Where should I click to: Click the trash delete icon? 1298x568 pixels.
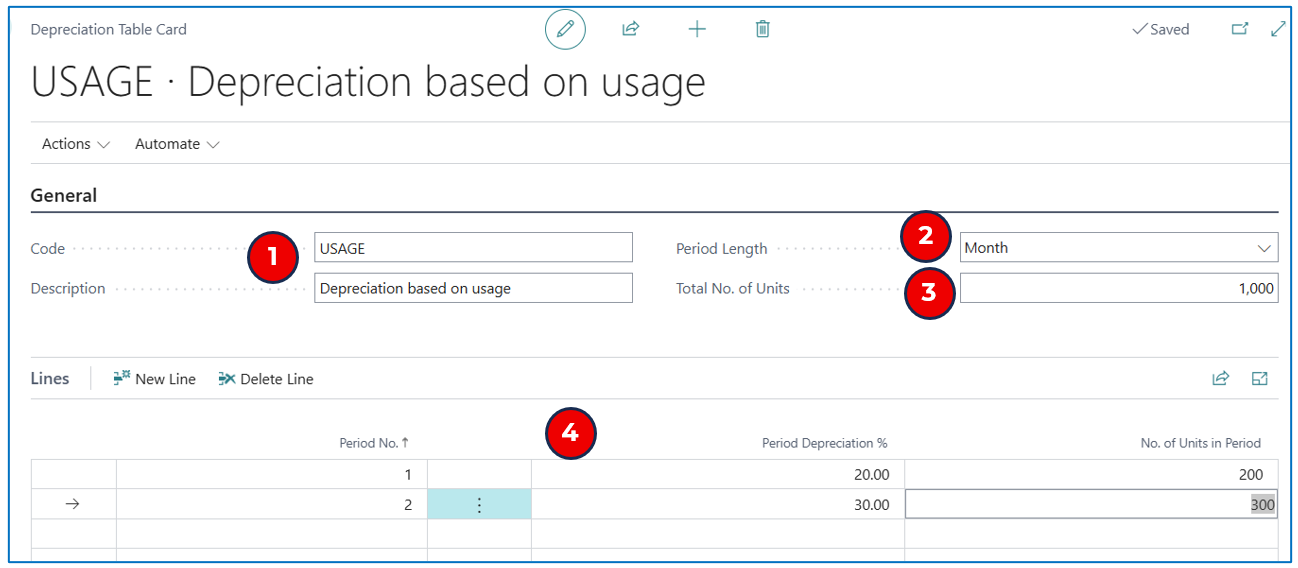[x=762, y=30]
